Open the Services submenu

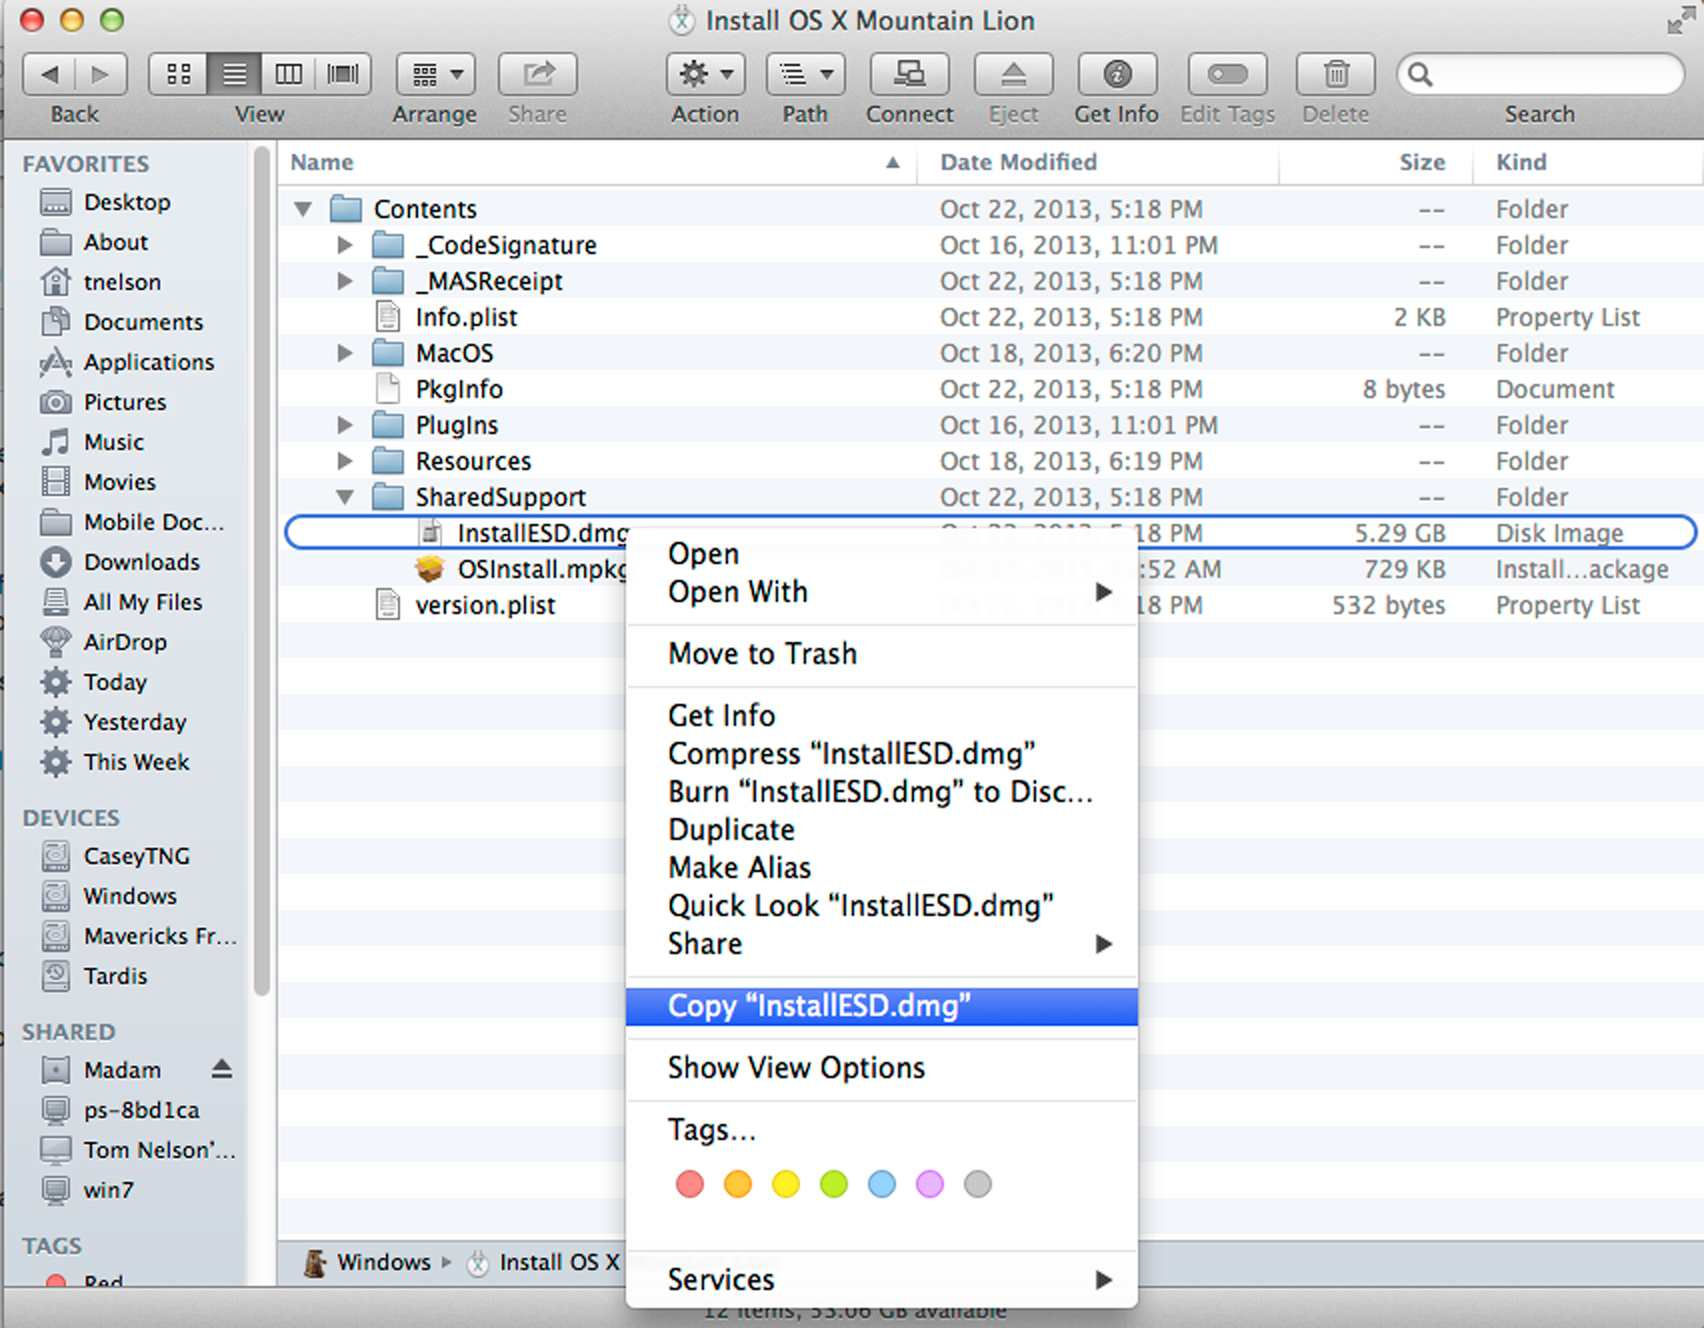tap(882, 1280)
